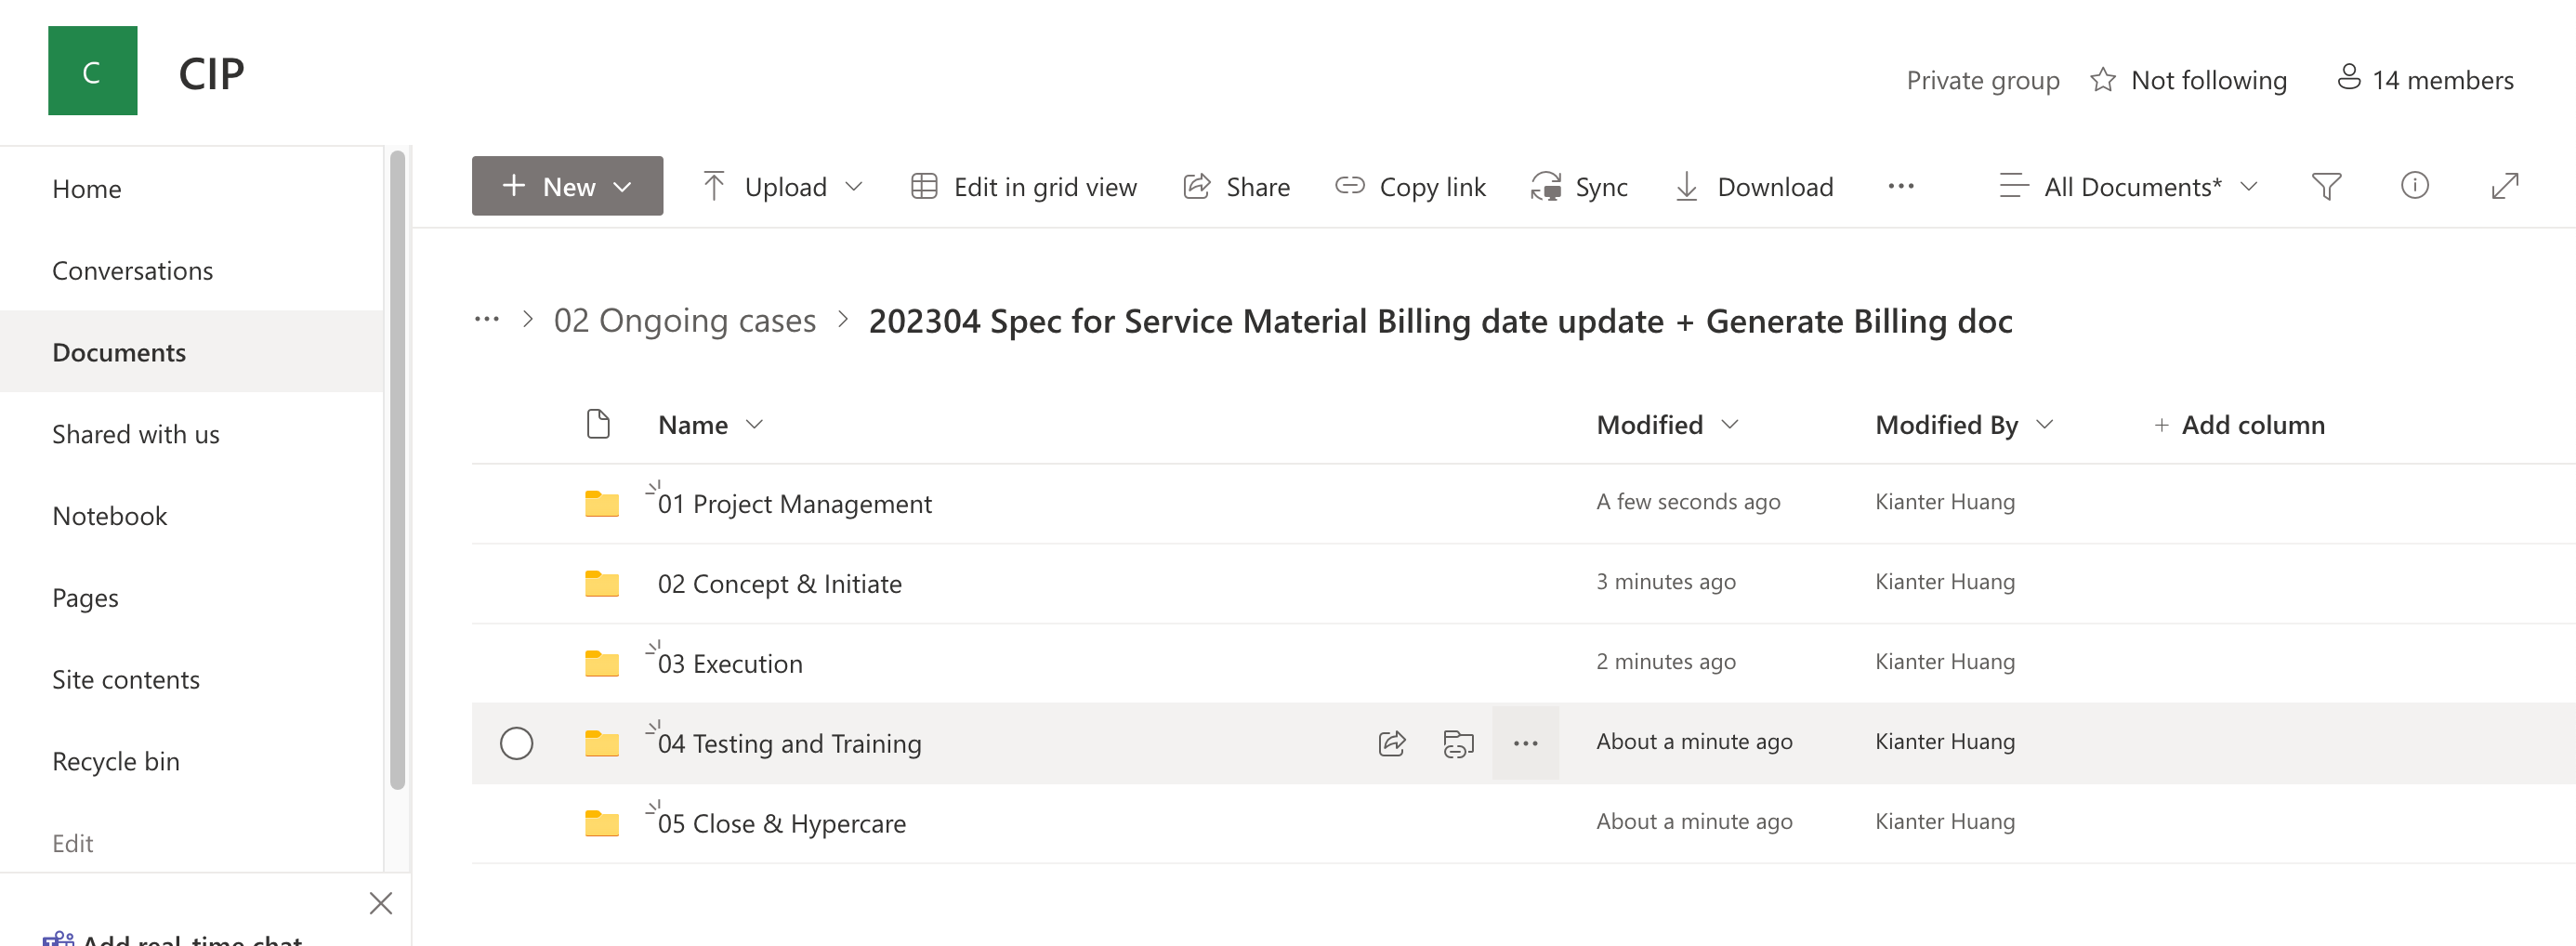Toggle the Not following star
This screenshot has height=946, width=2576.
[2102, 80]
